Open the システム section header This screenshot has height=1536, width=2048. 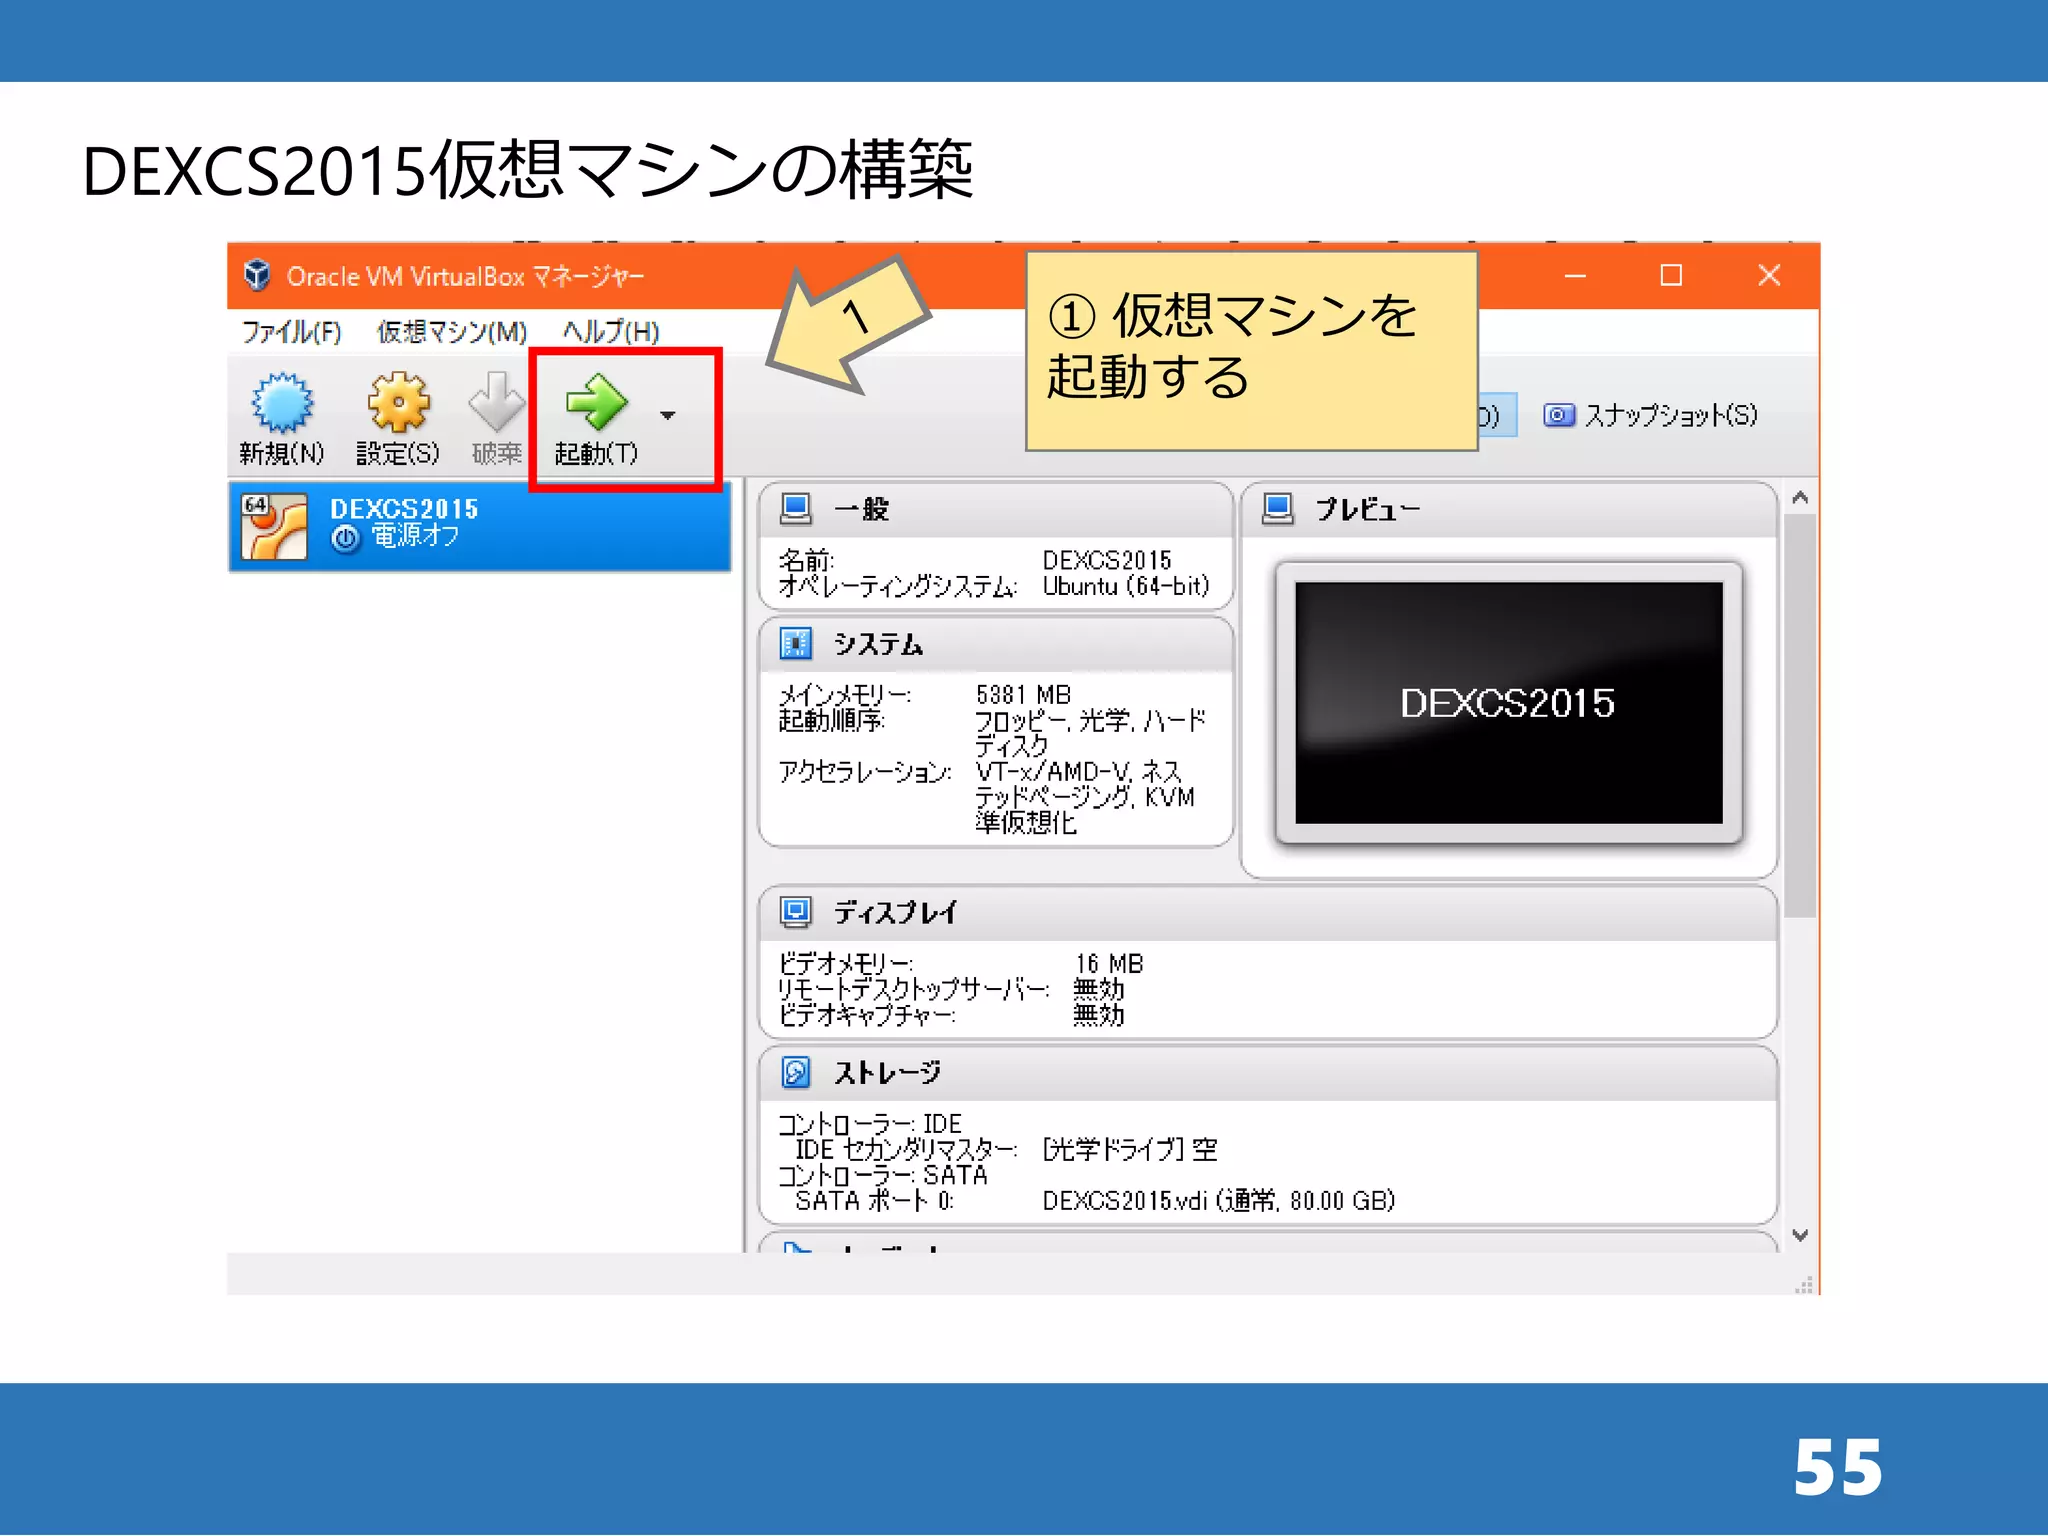(x=996, y=644)
